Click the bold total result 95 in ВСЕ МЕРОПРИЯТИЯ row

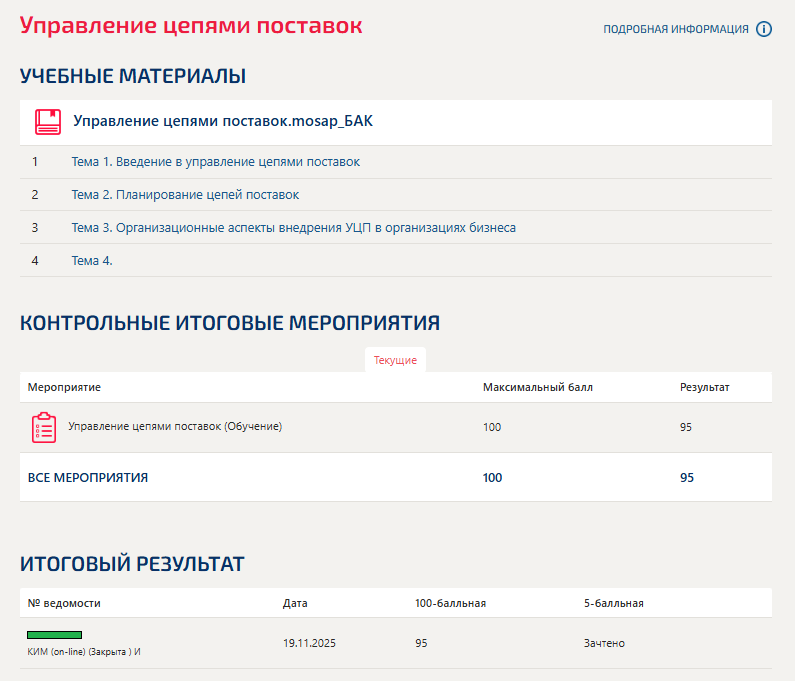tap(686, 478)
